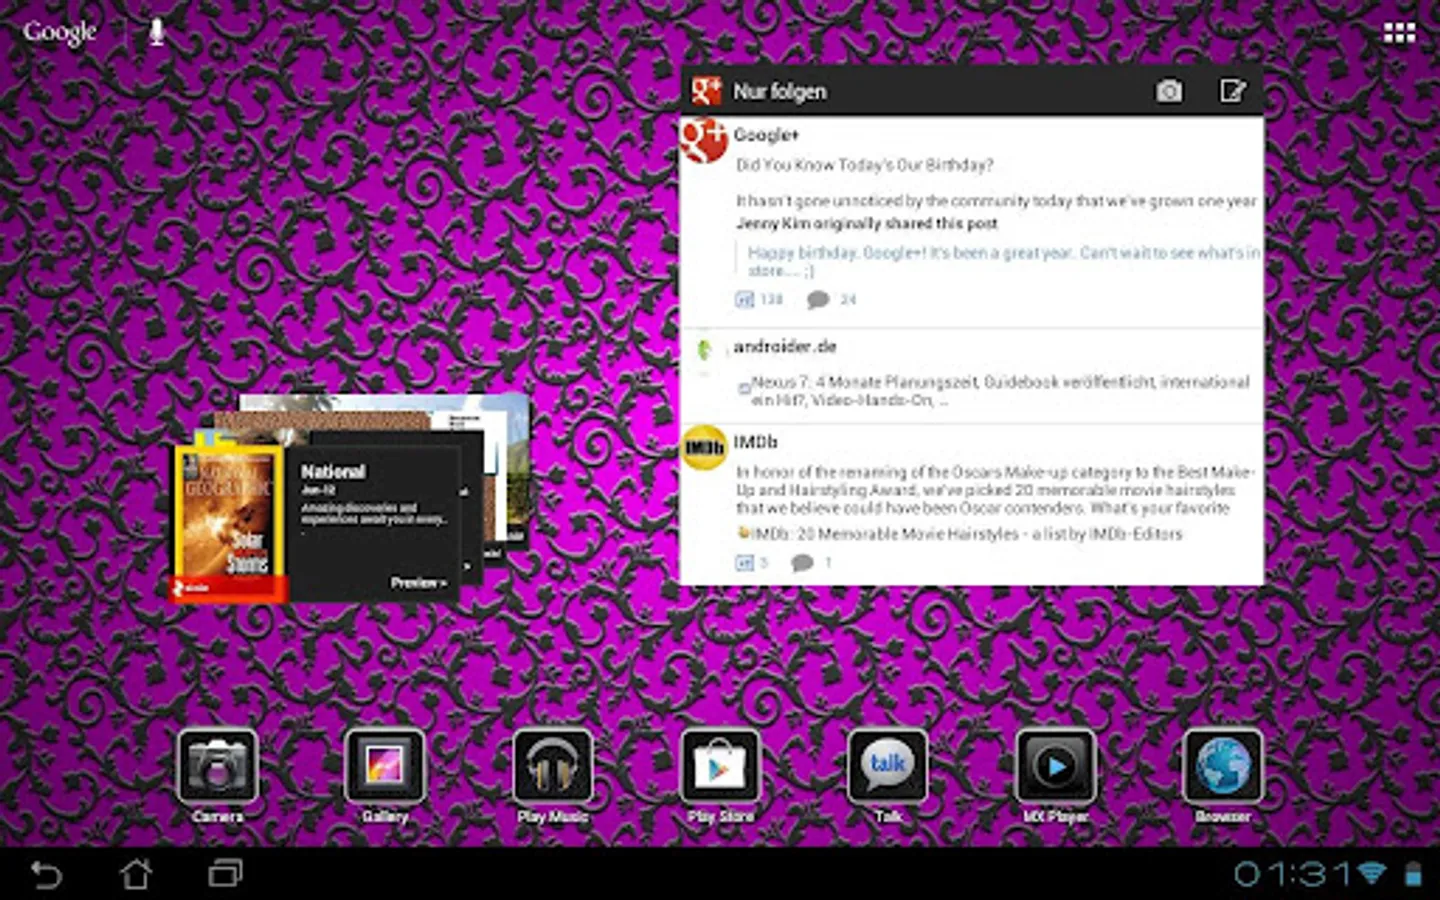1440x900 pixels.
Task: Open the Wi-Fi status icon
Action: tap(1372, 874)
